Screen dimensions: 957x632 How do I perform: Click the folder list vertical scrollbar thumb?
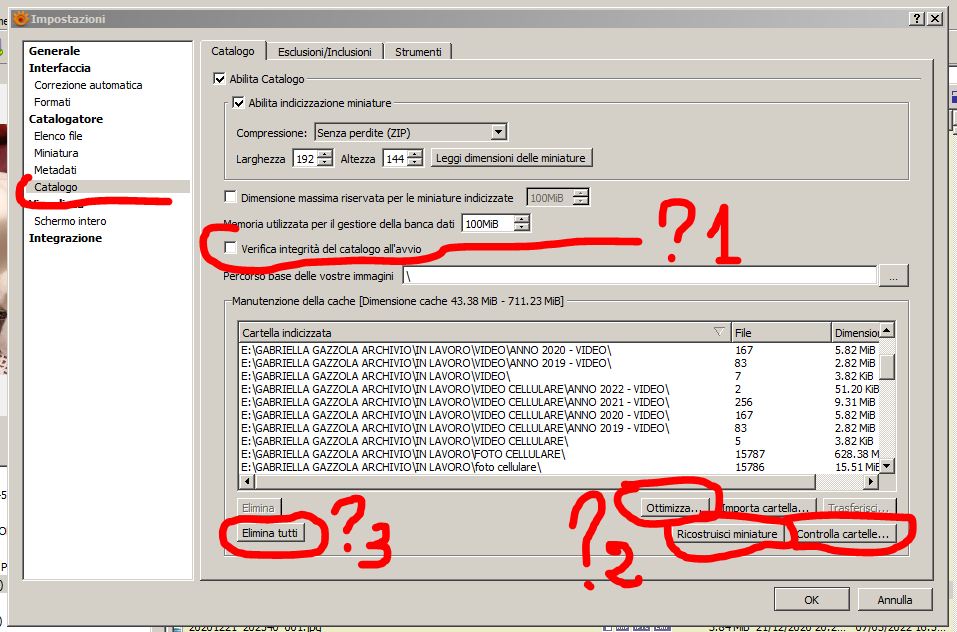[x=887, y=367]
